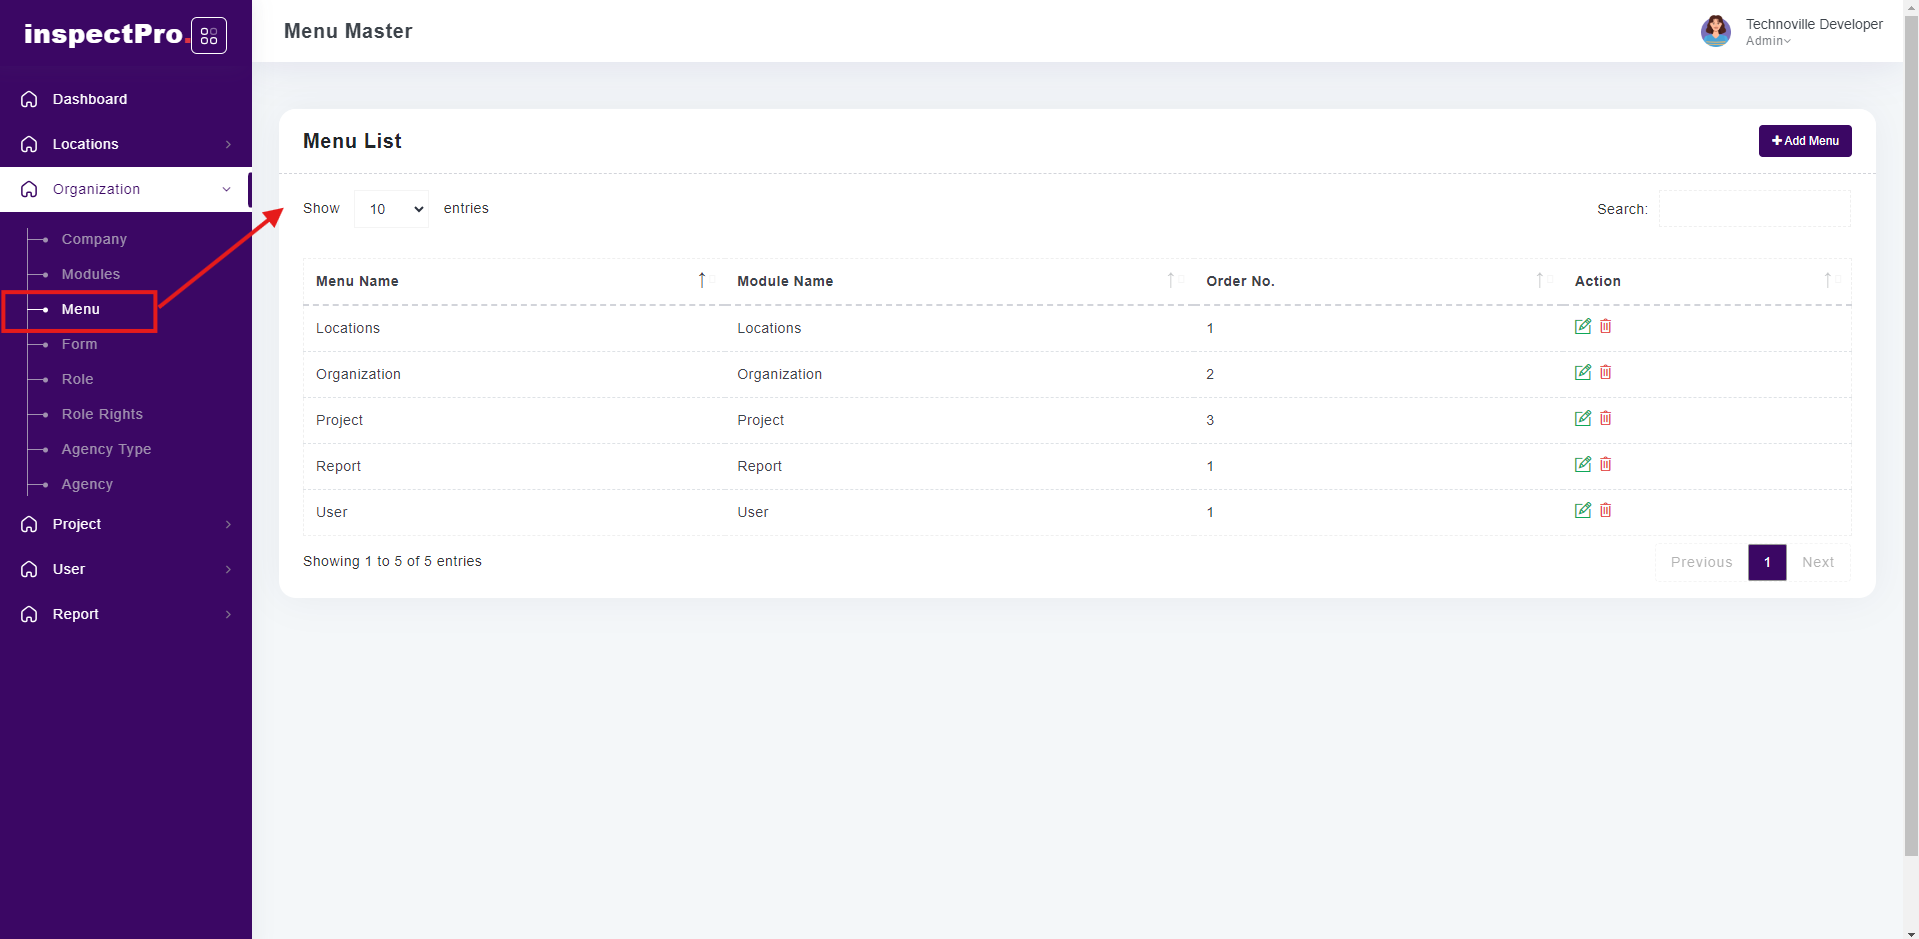Click the user profile avatar

1715,31
